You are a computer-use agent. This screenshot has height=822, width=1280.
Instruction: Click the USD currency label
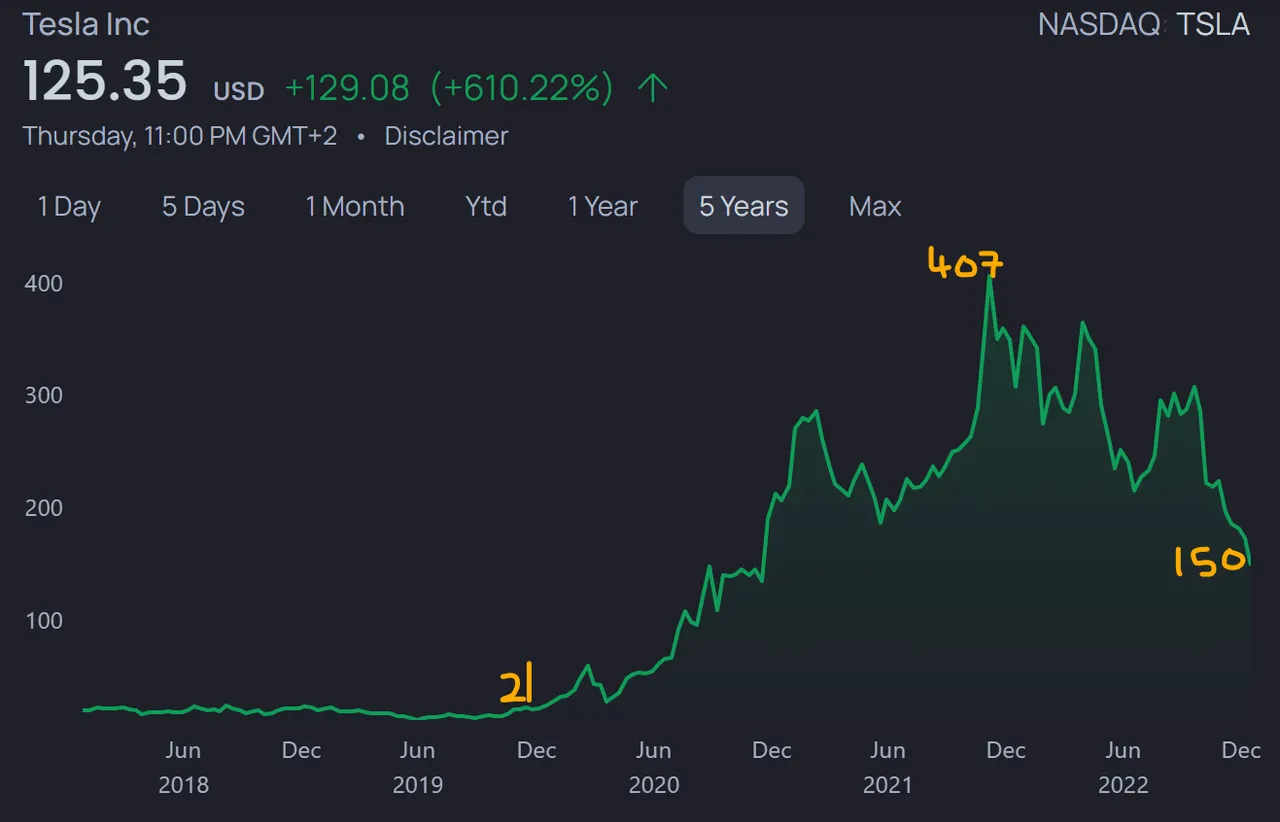[239, 91]
